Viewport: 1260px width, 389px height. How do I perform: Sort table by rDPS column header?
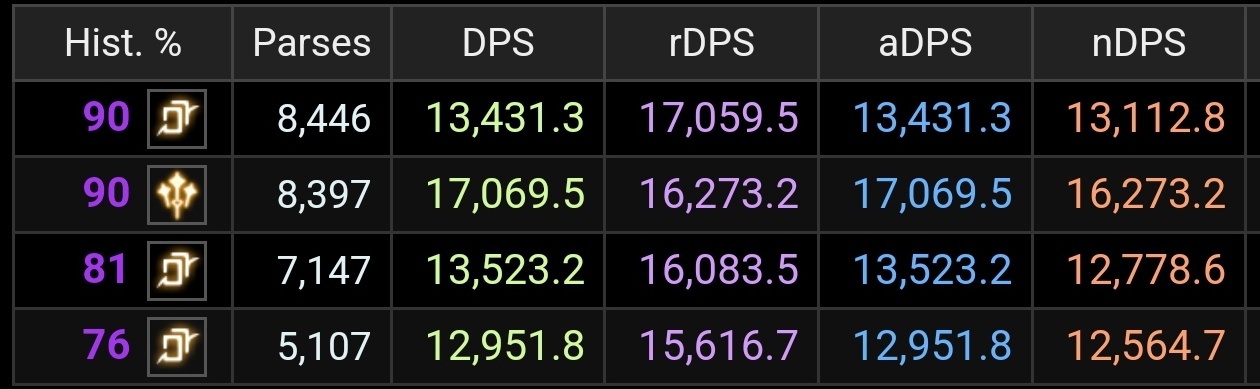click(711, 43)
